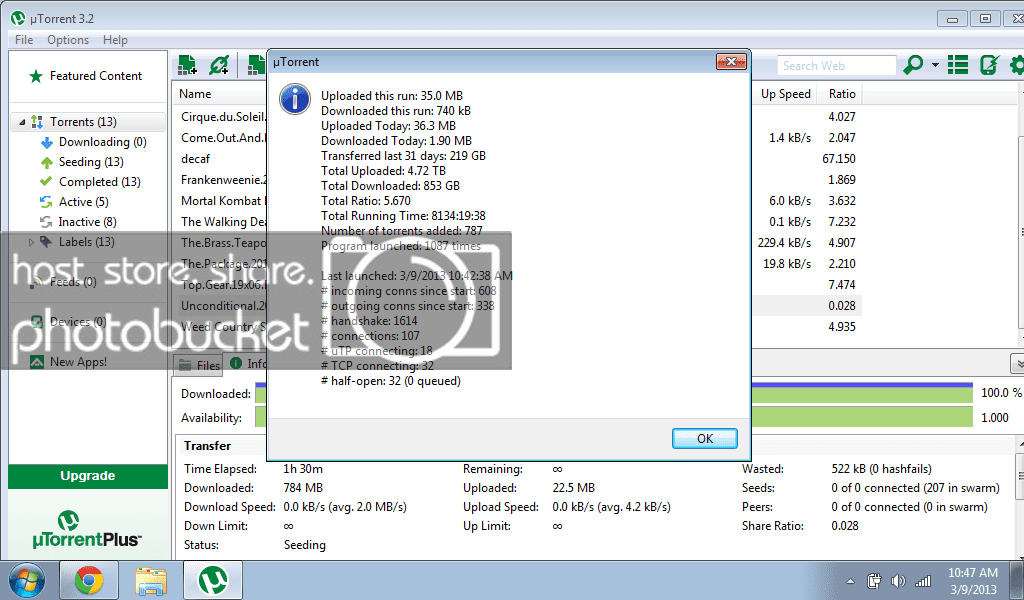Click the Add Torrent from URL icon
1024x600 pixels.
point(219,65)
